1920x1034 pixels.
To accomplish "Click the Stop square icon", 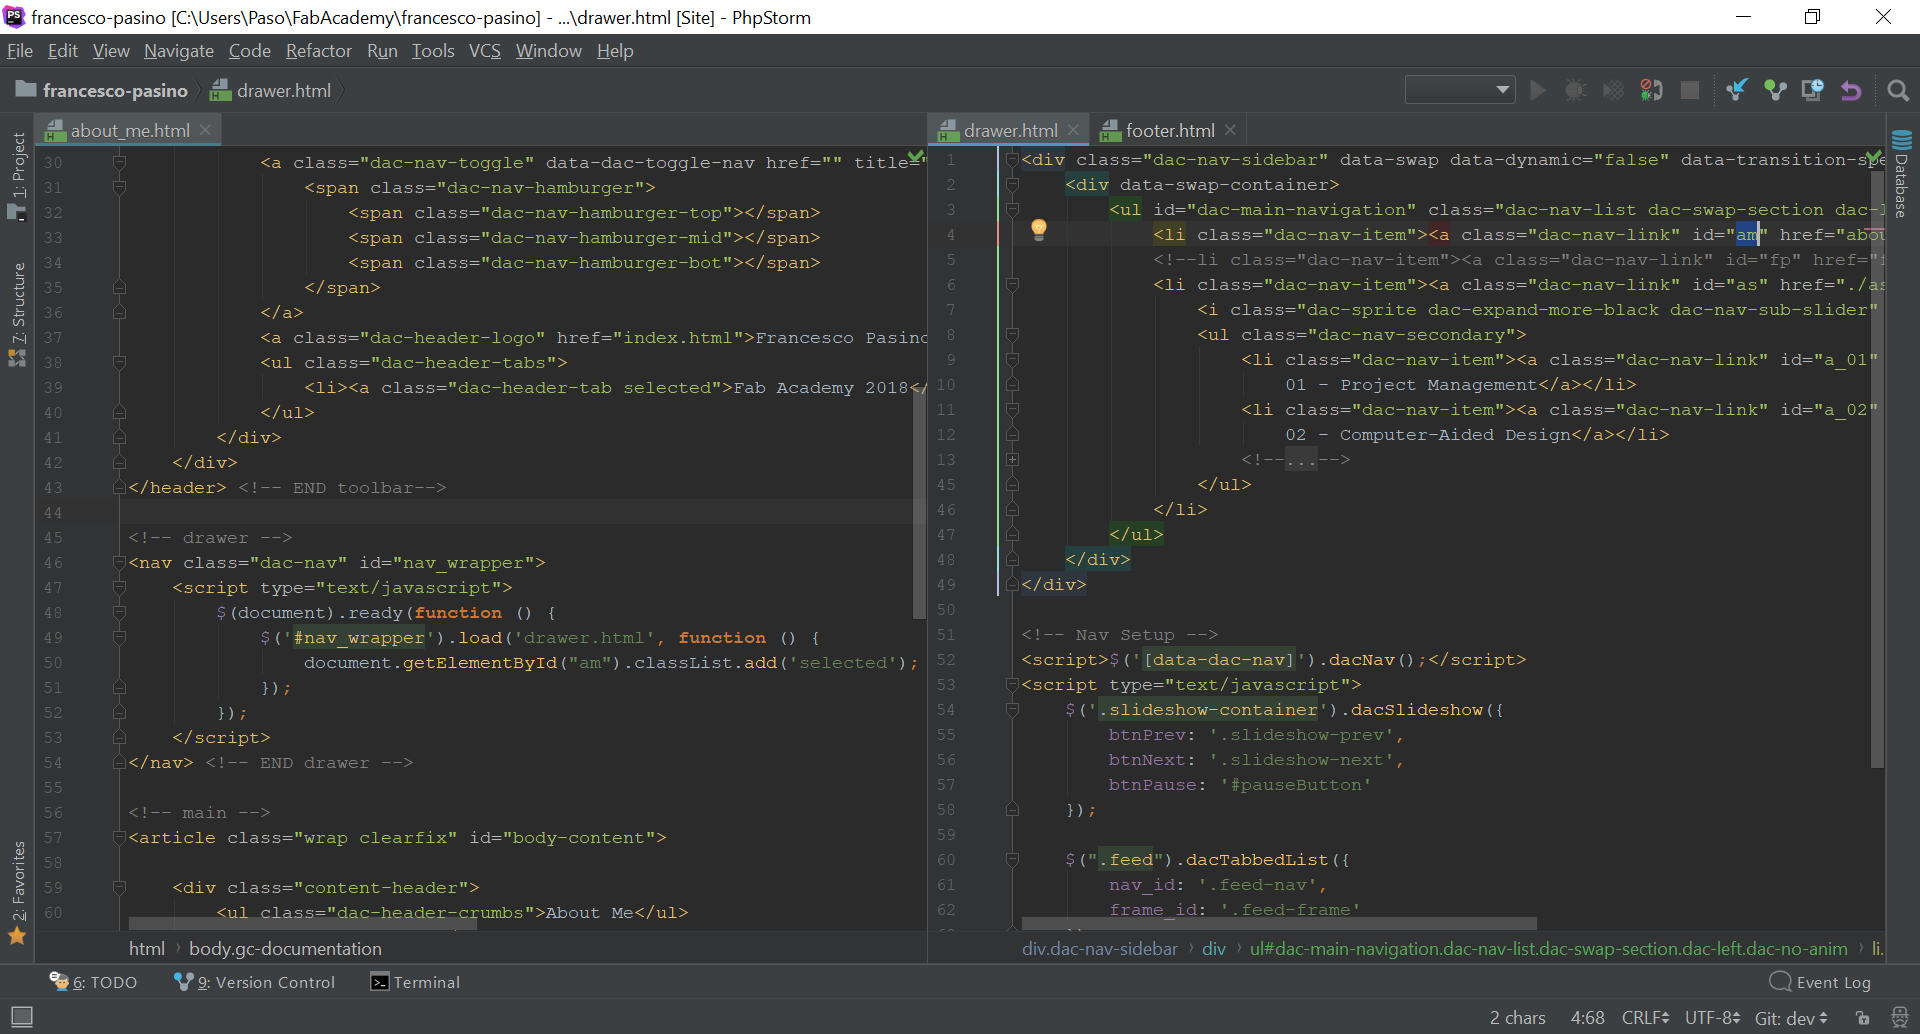I will 1690,91.
